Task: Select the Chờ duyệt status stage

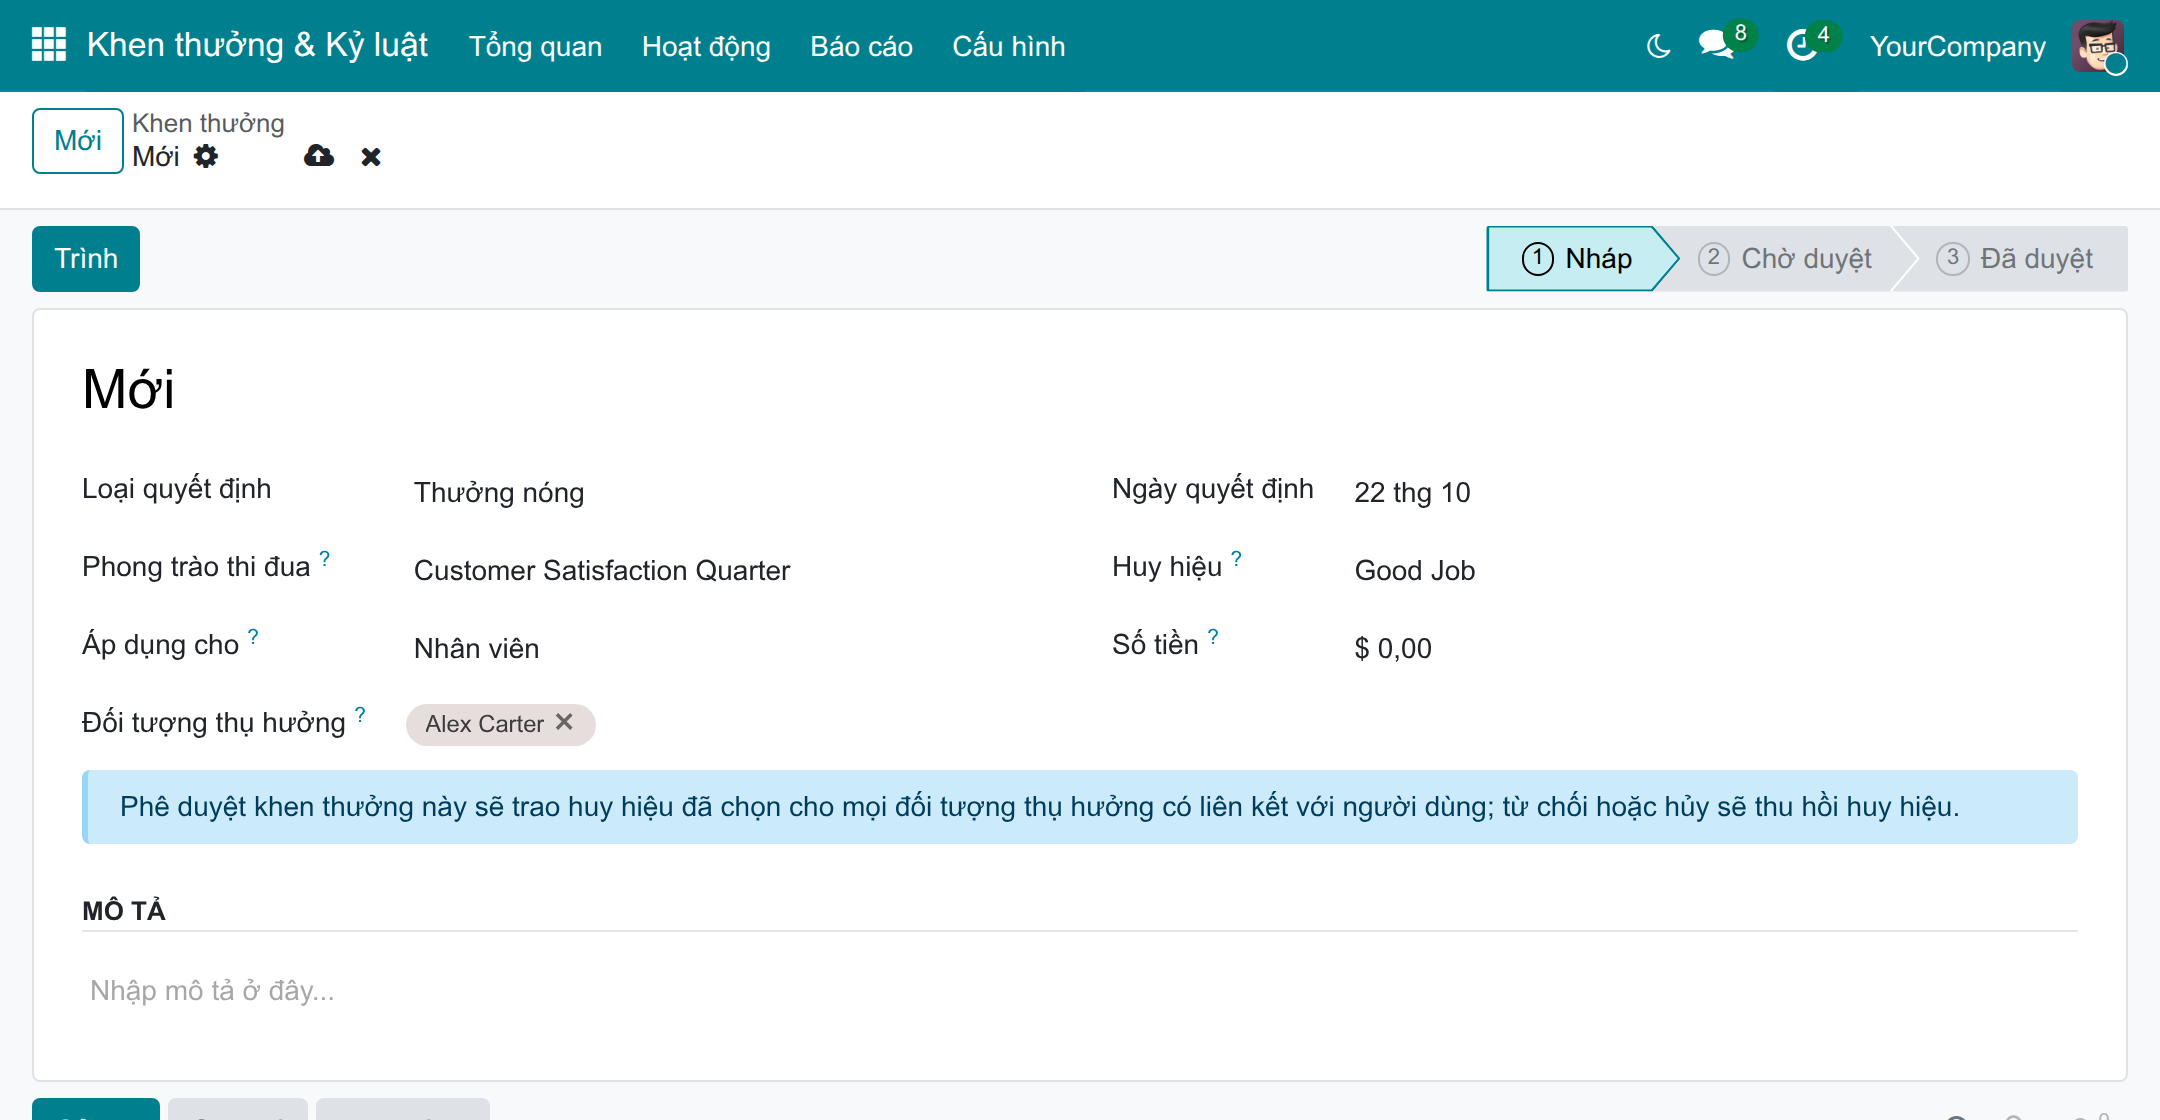Action: (1785, 259)
